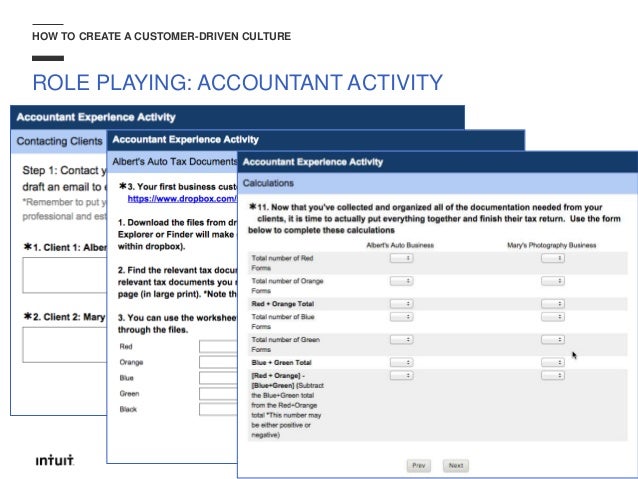Open Mary's Total number of Blue Forms dropdown
Image resolution: width=638 pixels, height=479 pixels.
(x=553, y=317)
